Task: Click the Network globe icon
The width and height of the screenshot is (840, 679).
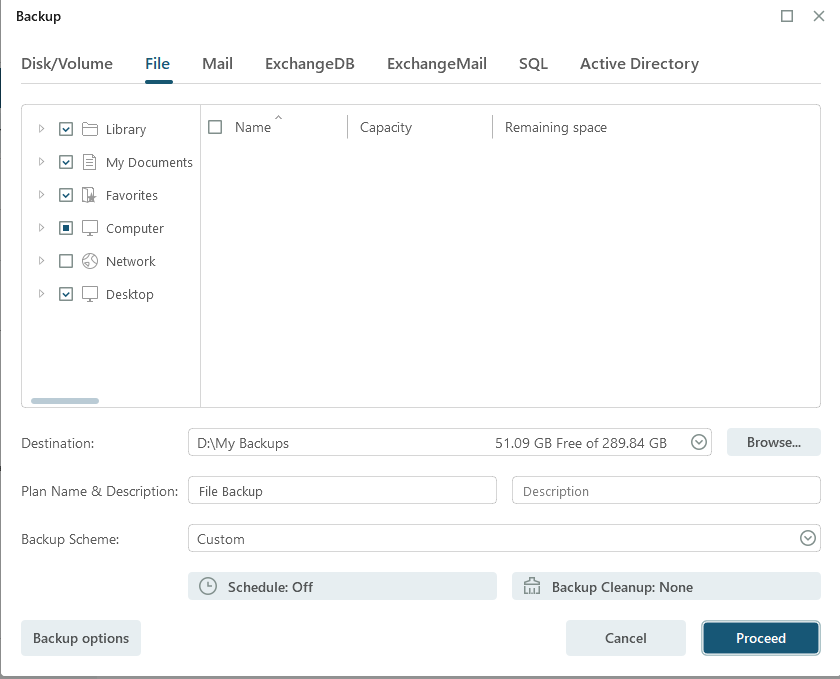Action: click(x=89, y=261)
